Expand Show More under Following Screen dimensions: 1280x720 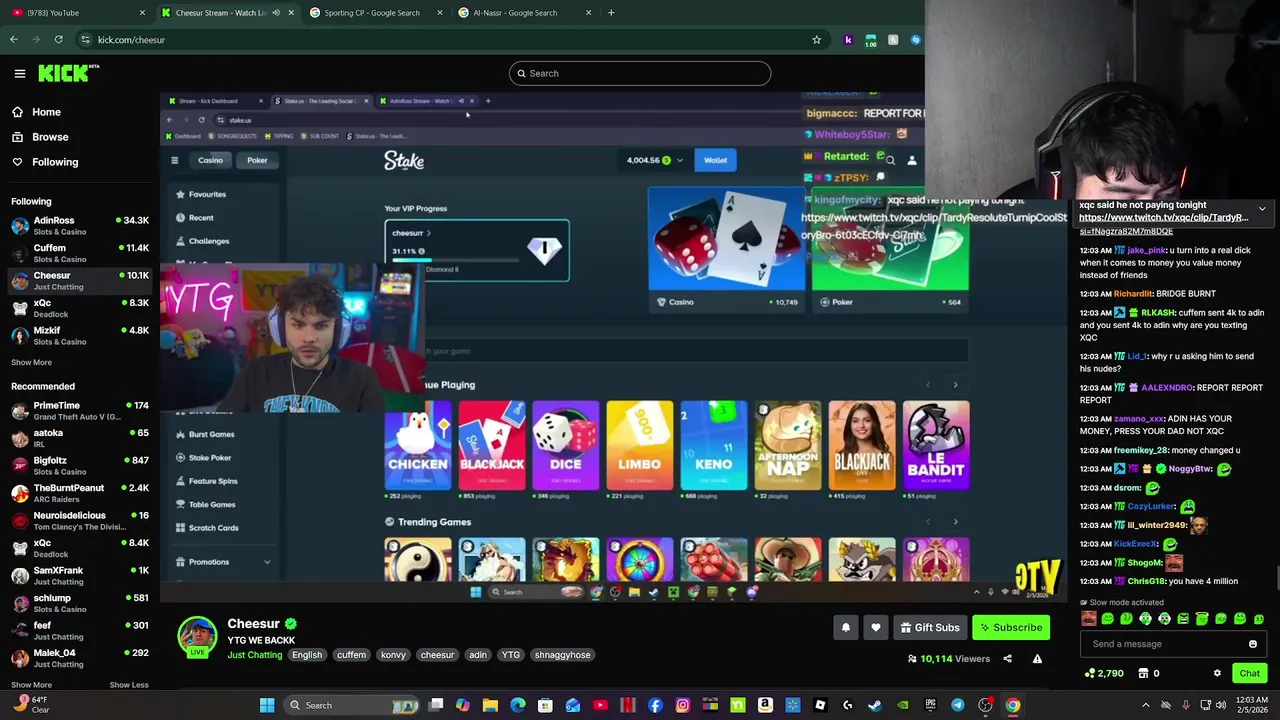point(31,362)
